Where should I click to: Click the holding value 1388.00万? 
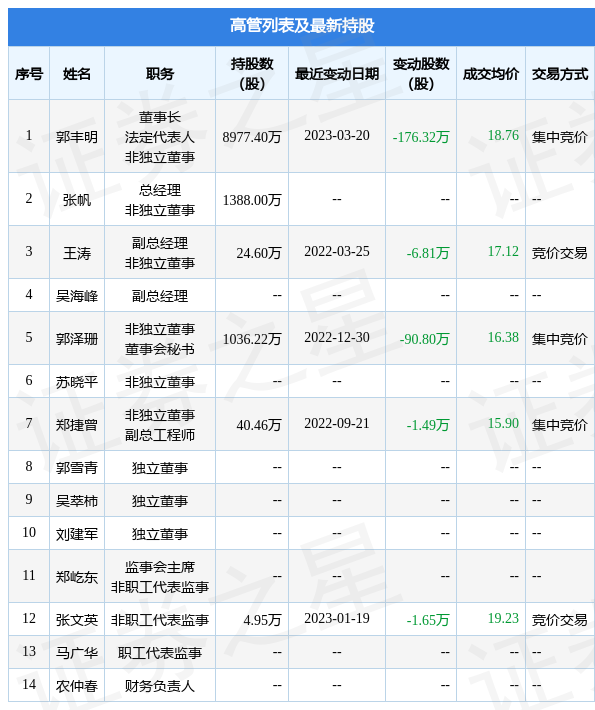click(252, 200)
